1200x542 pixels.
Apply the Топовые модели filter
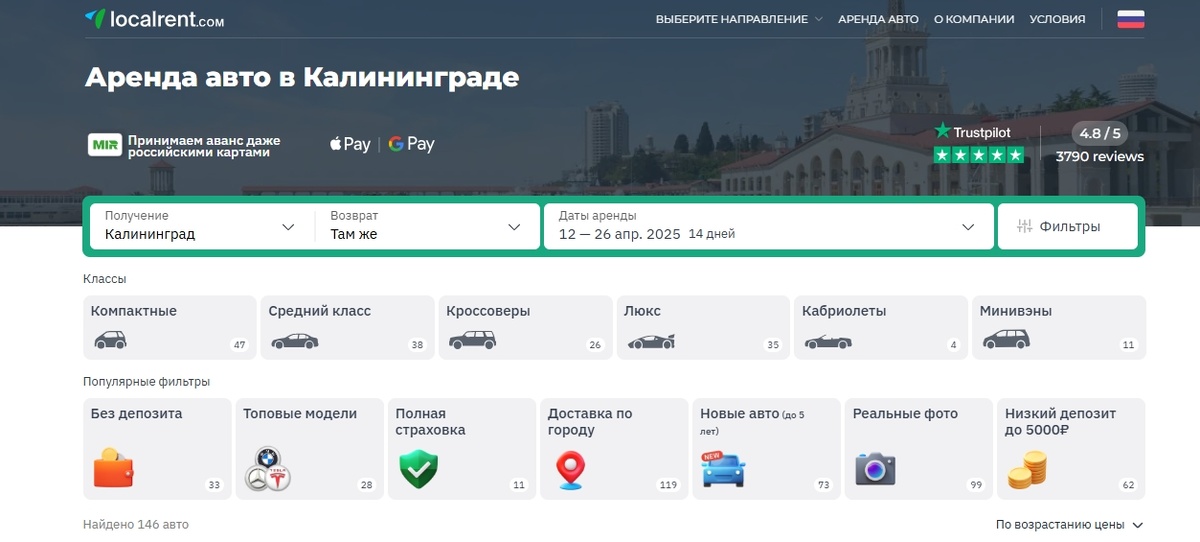pyautogui.click(x=310, y=449)
